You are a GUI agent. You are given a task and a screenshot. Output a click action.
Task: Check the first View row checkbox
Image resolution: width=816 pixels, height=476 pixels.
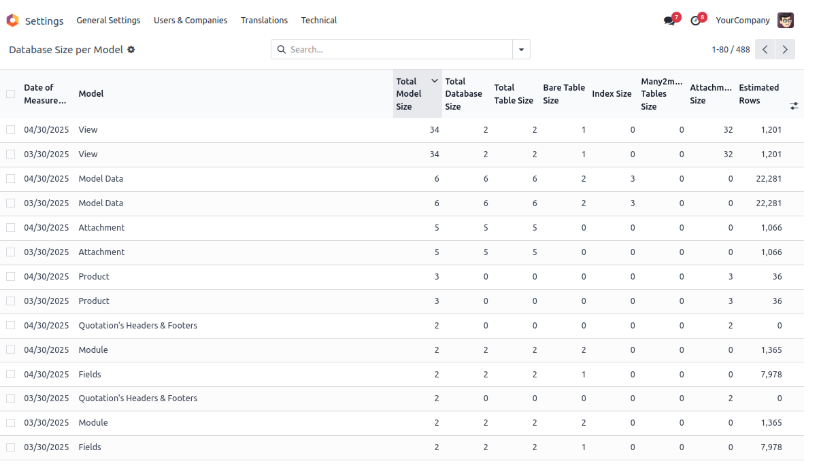[x=11, y=130]
